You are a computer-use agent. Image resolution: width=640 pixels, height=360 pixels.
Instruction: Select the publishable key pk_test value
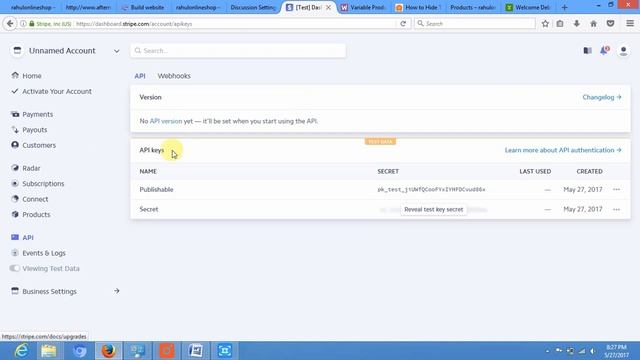(431, 190)
